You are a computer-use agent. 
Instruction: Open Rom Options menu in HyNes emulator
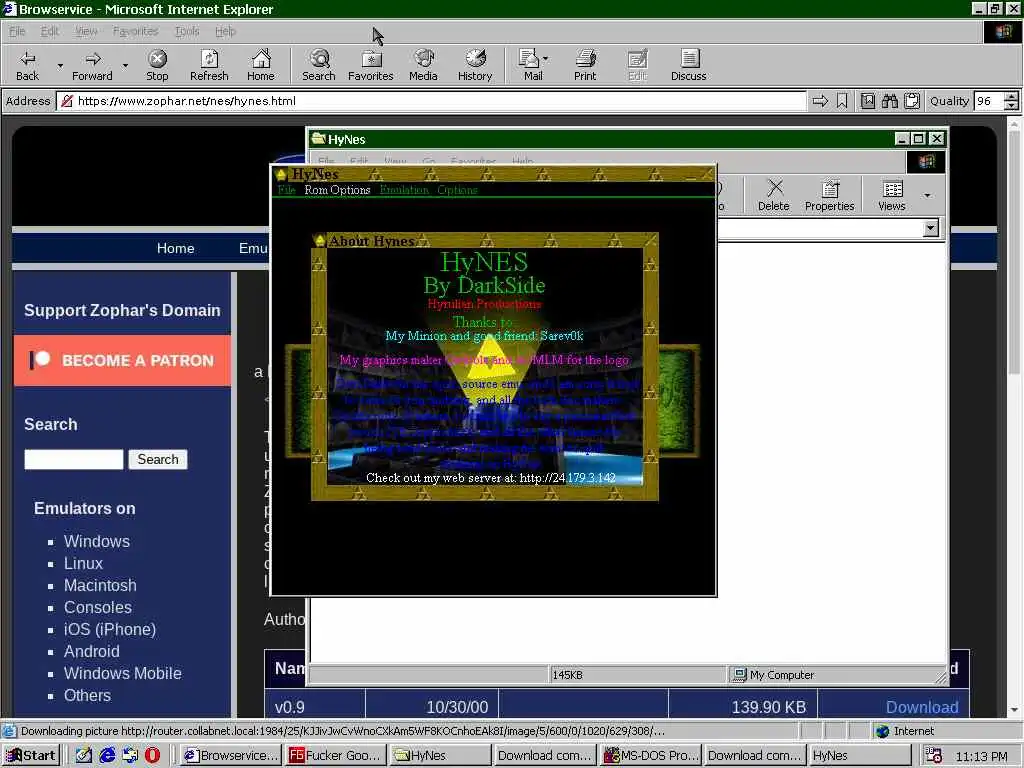coord(337,190)
